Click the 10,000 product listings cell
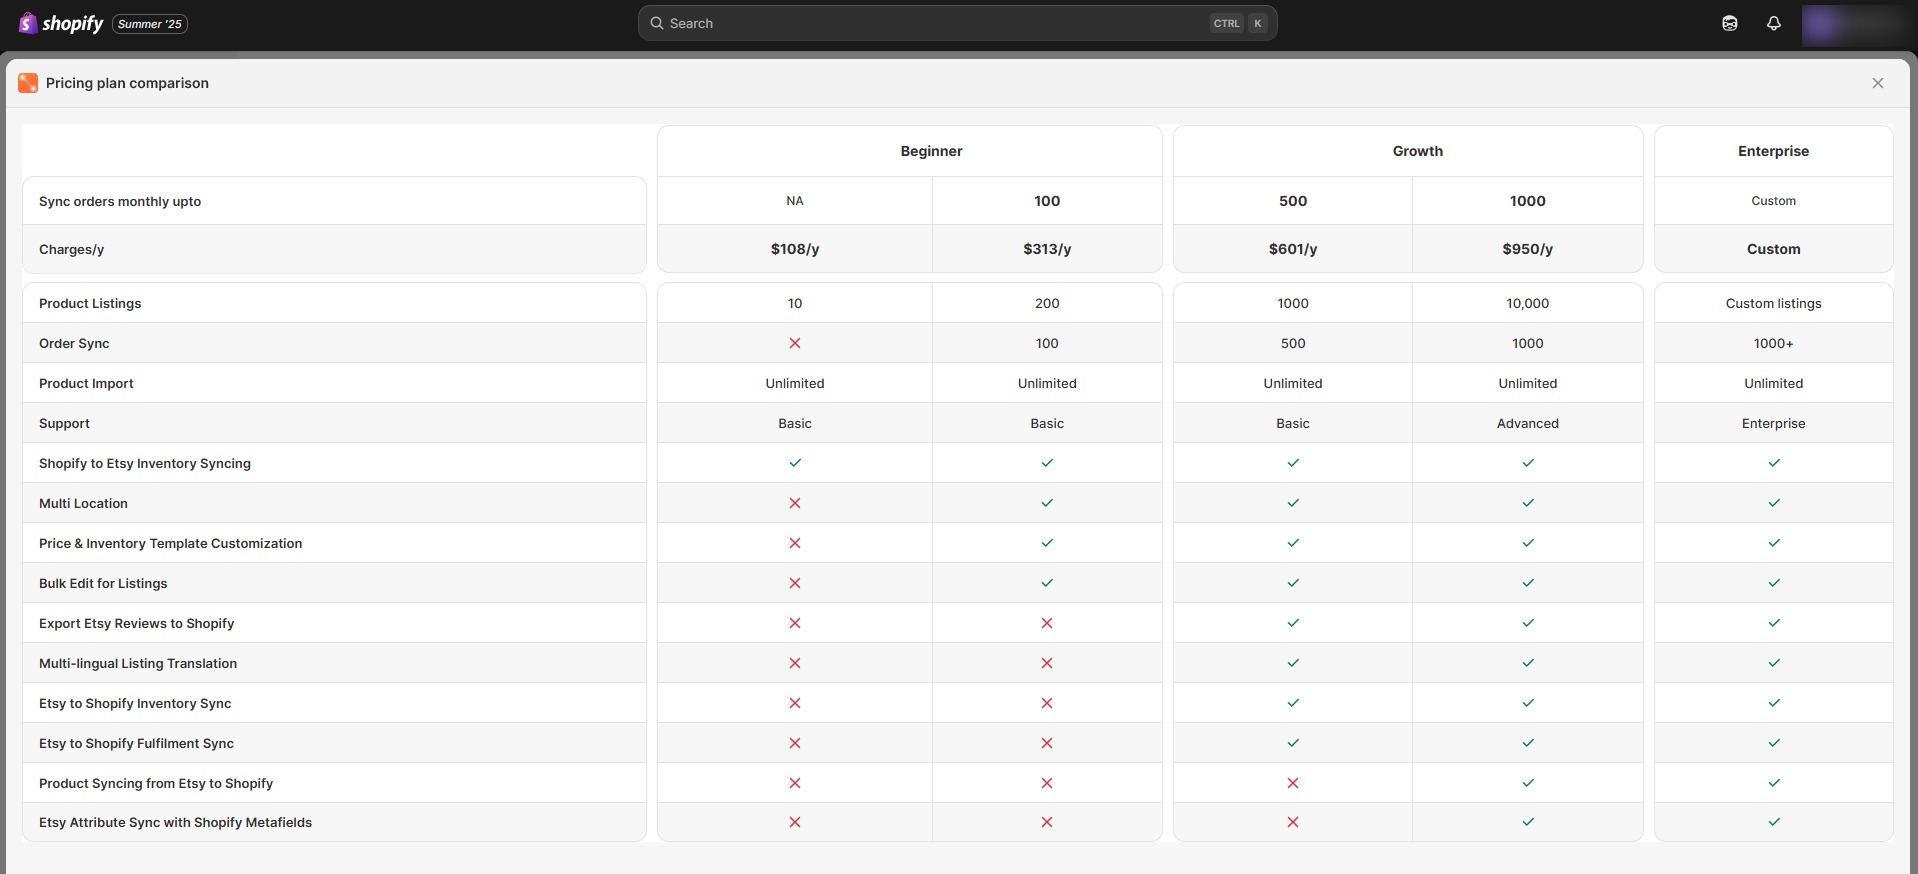This screenshot has height=874, width=1918. [x=1528, y=303]
